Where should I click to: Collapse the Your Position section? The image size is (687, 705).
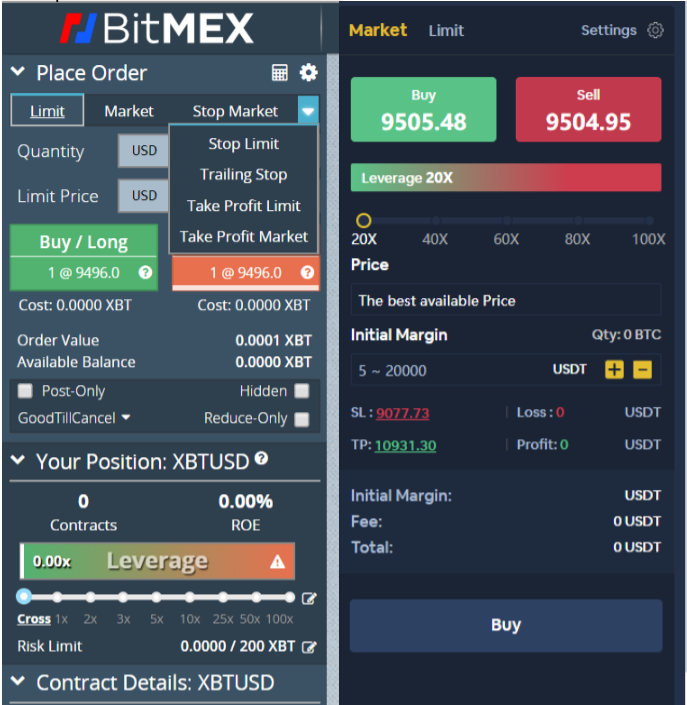18,460
